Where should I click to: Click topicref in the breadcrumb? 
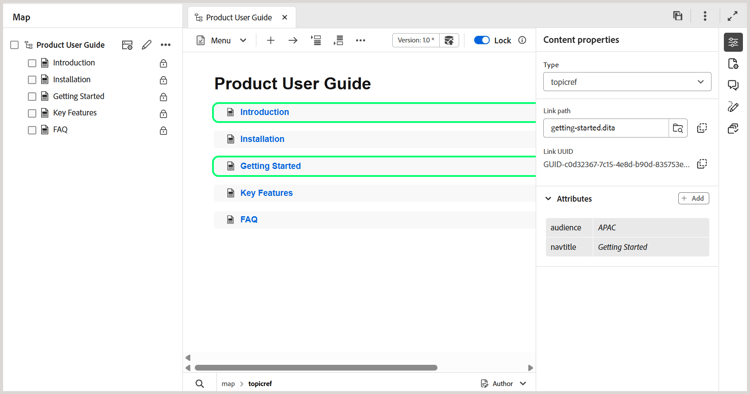(260, 383)
